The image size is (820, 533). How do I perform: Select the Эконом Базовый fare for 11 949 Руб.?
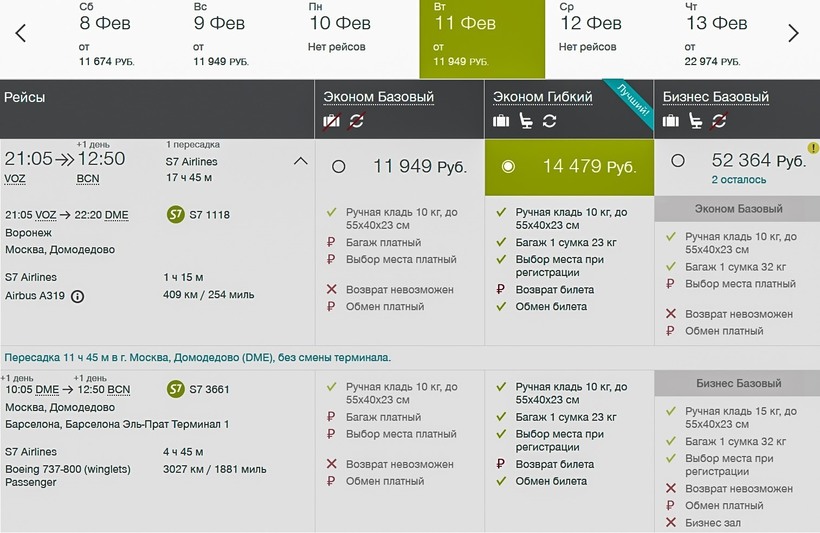(x=339, y=167)
